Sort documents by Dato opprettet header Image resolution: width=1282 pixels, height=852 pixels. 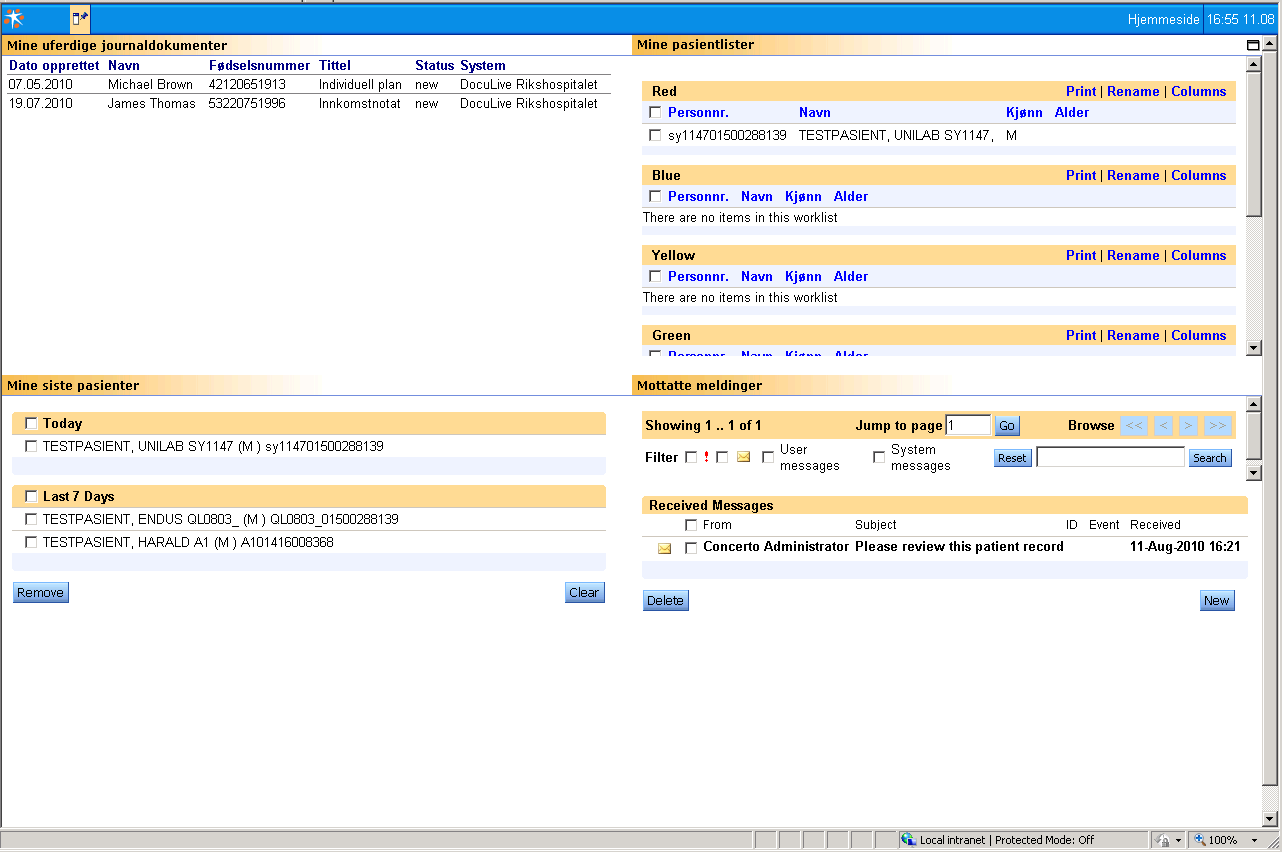click(x=54, y=65)
